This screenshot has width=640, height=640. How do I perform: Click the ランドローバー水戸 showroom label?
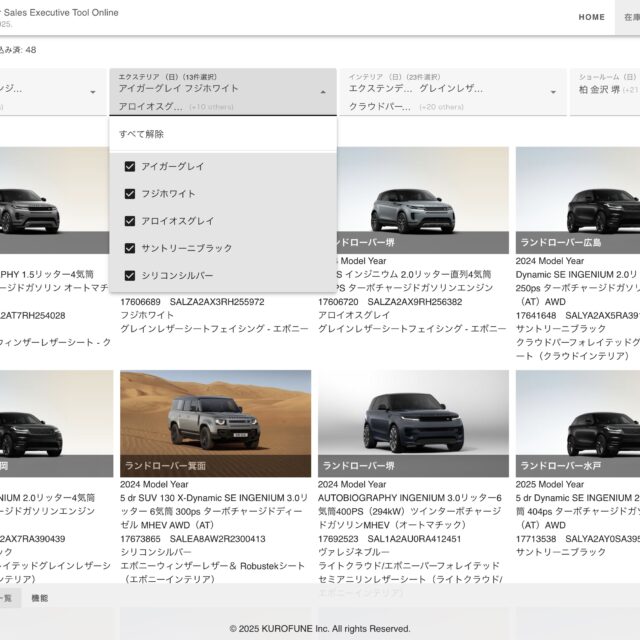coord(560,466)
